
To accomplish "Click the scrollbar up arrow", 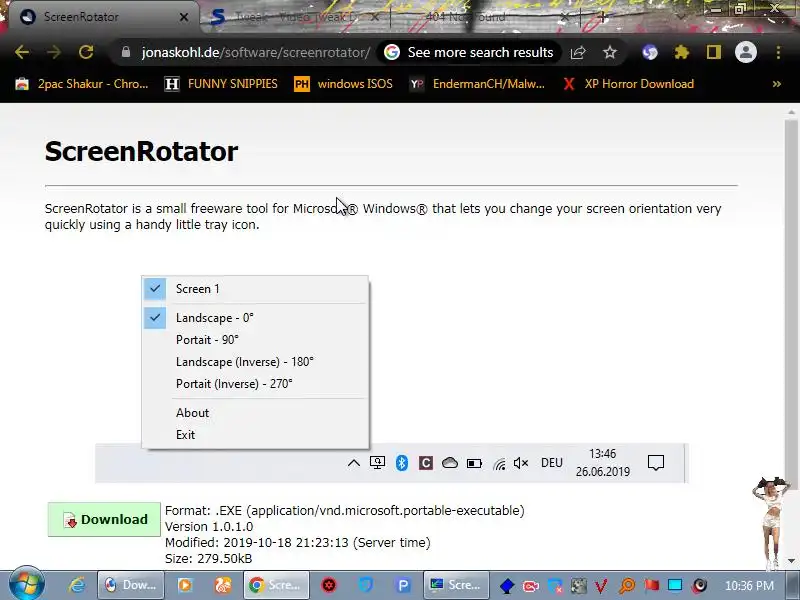I will point(791,112).
